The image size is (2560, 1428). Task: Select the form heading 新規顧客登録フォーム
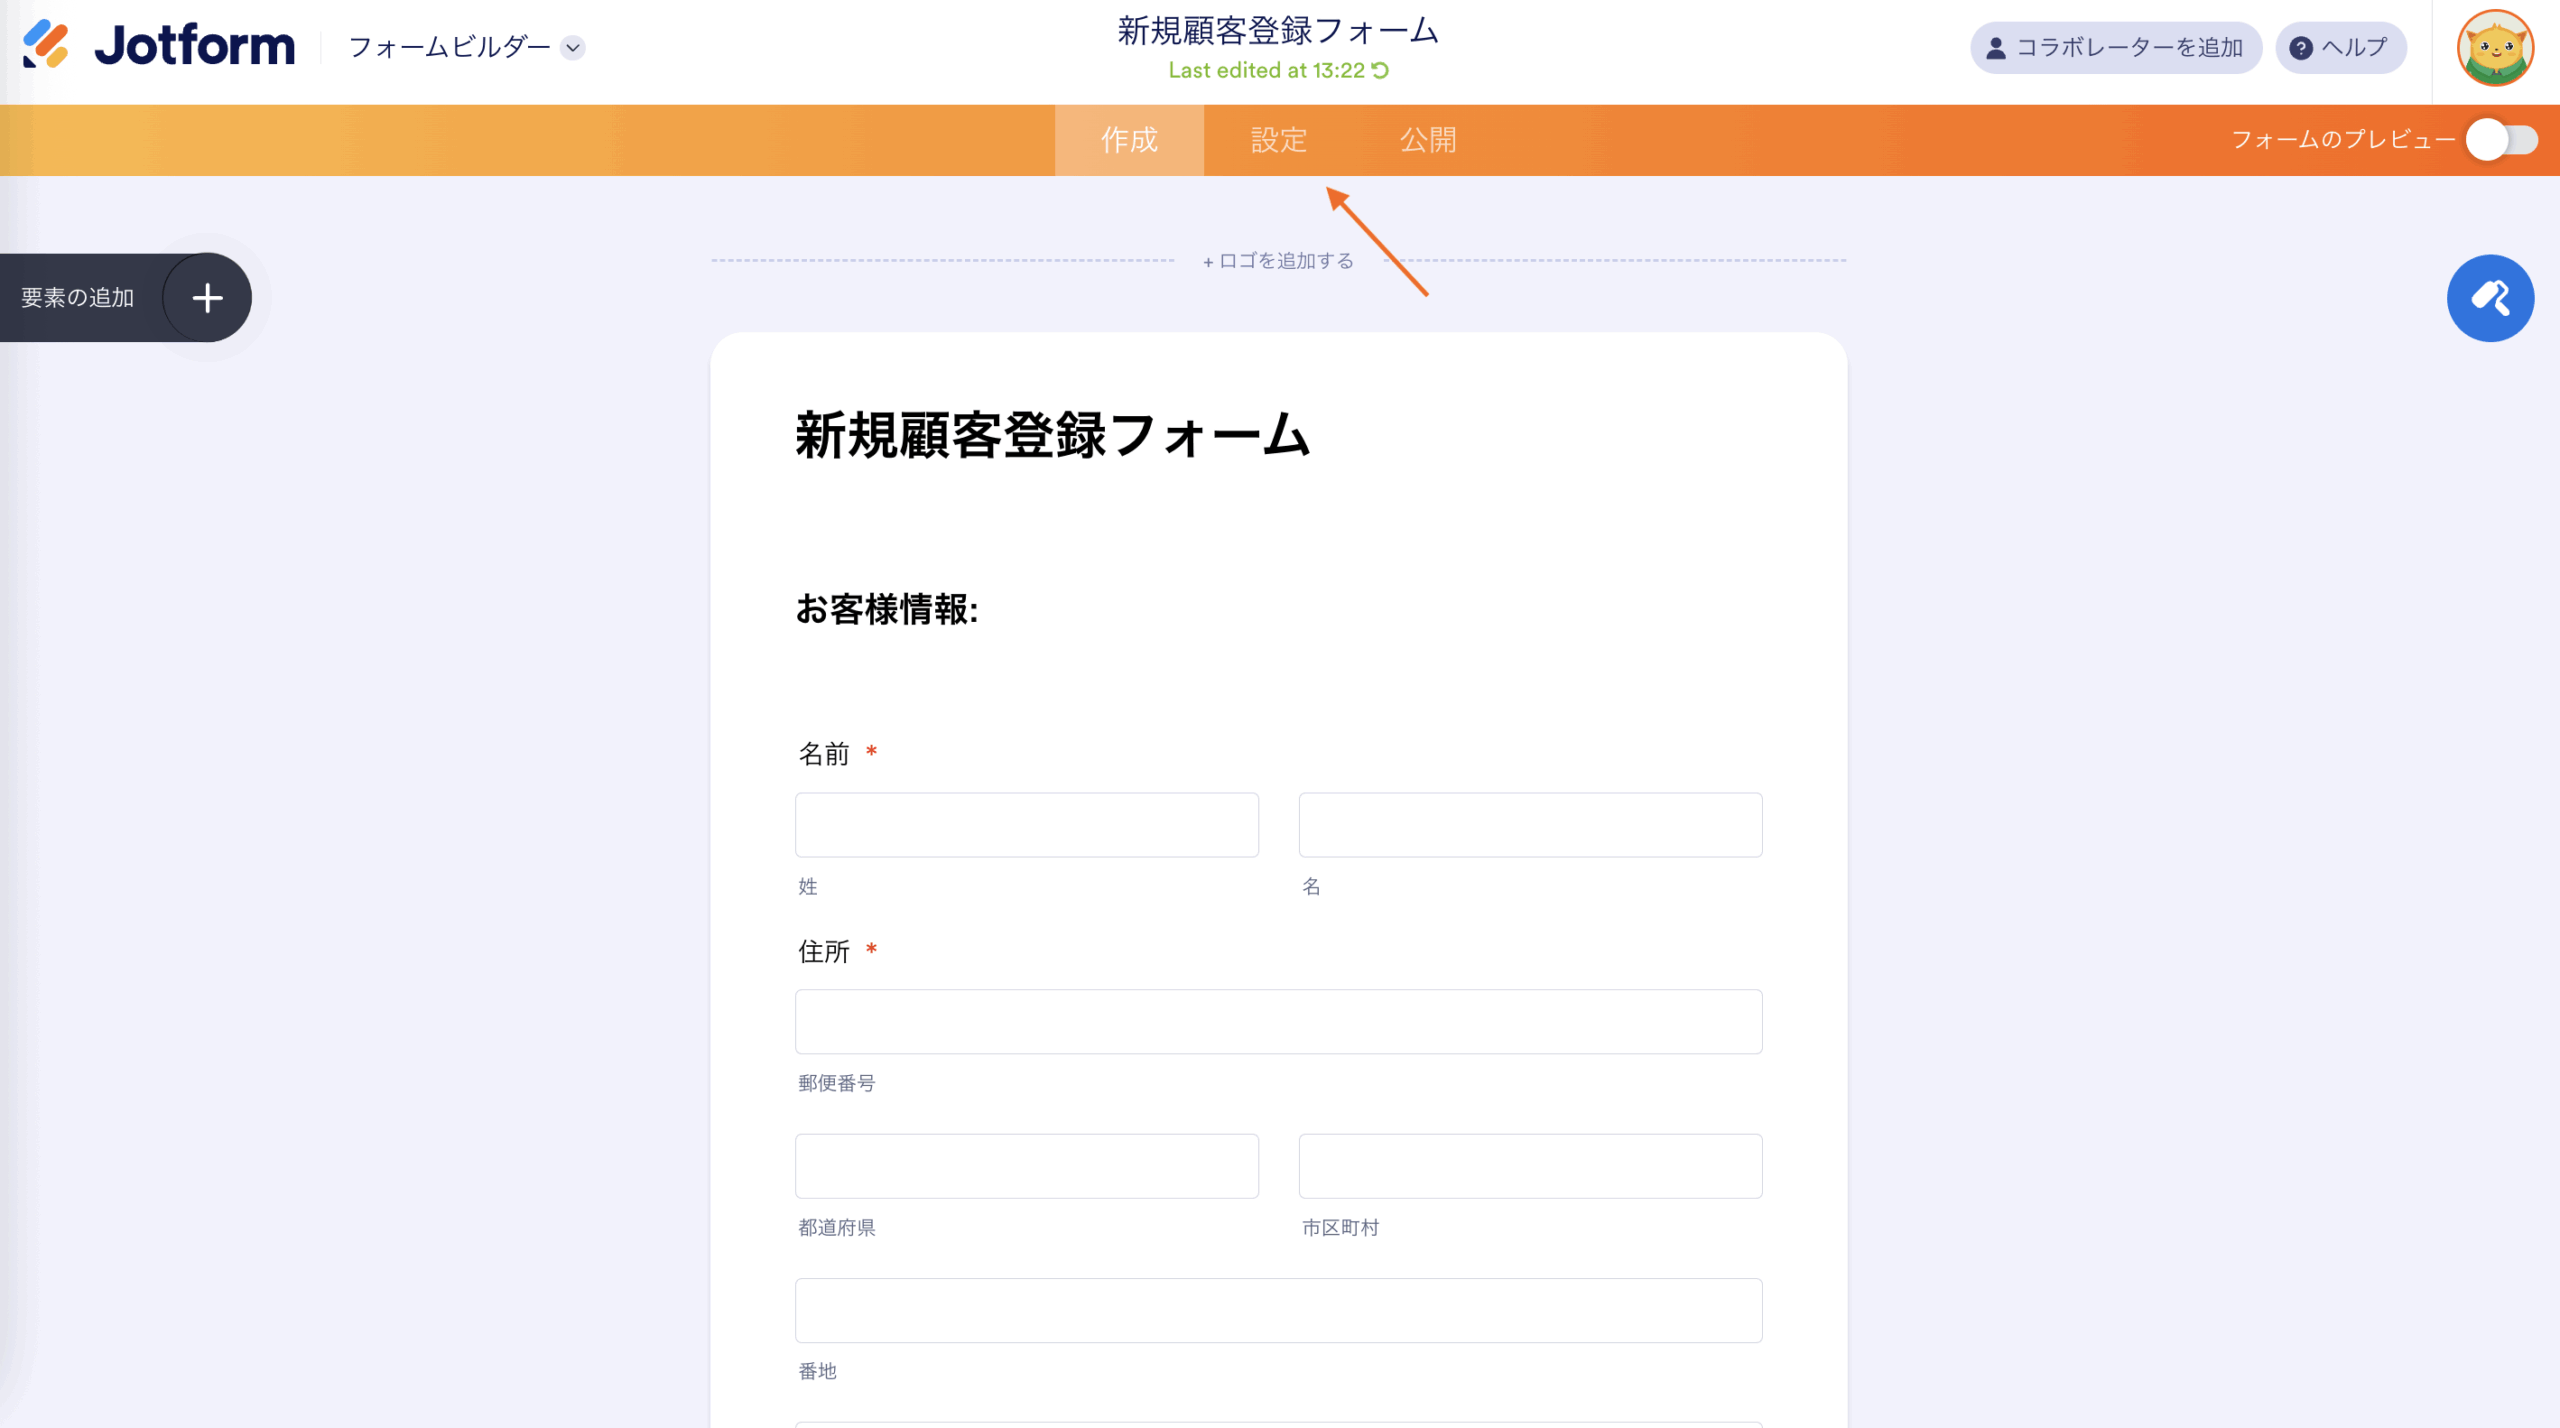[x=1052, y=435]
